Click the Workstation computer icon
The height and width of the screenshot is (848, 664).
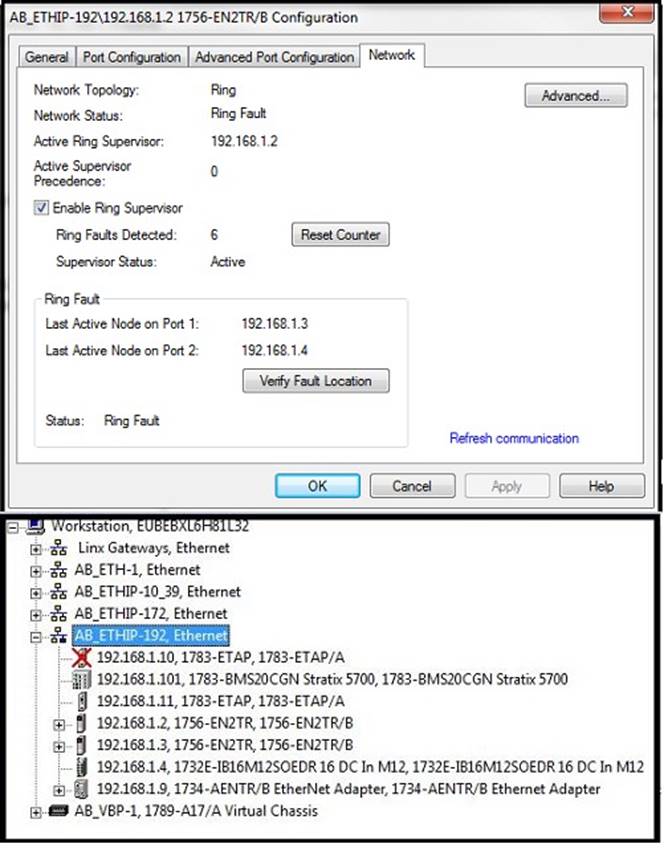pyautogui.click(x=35, y=525)
